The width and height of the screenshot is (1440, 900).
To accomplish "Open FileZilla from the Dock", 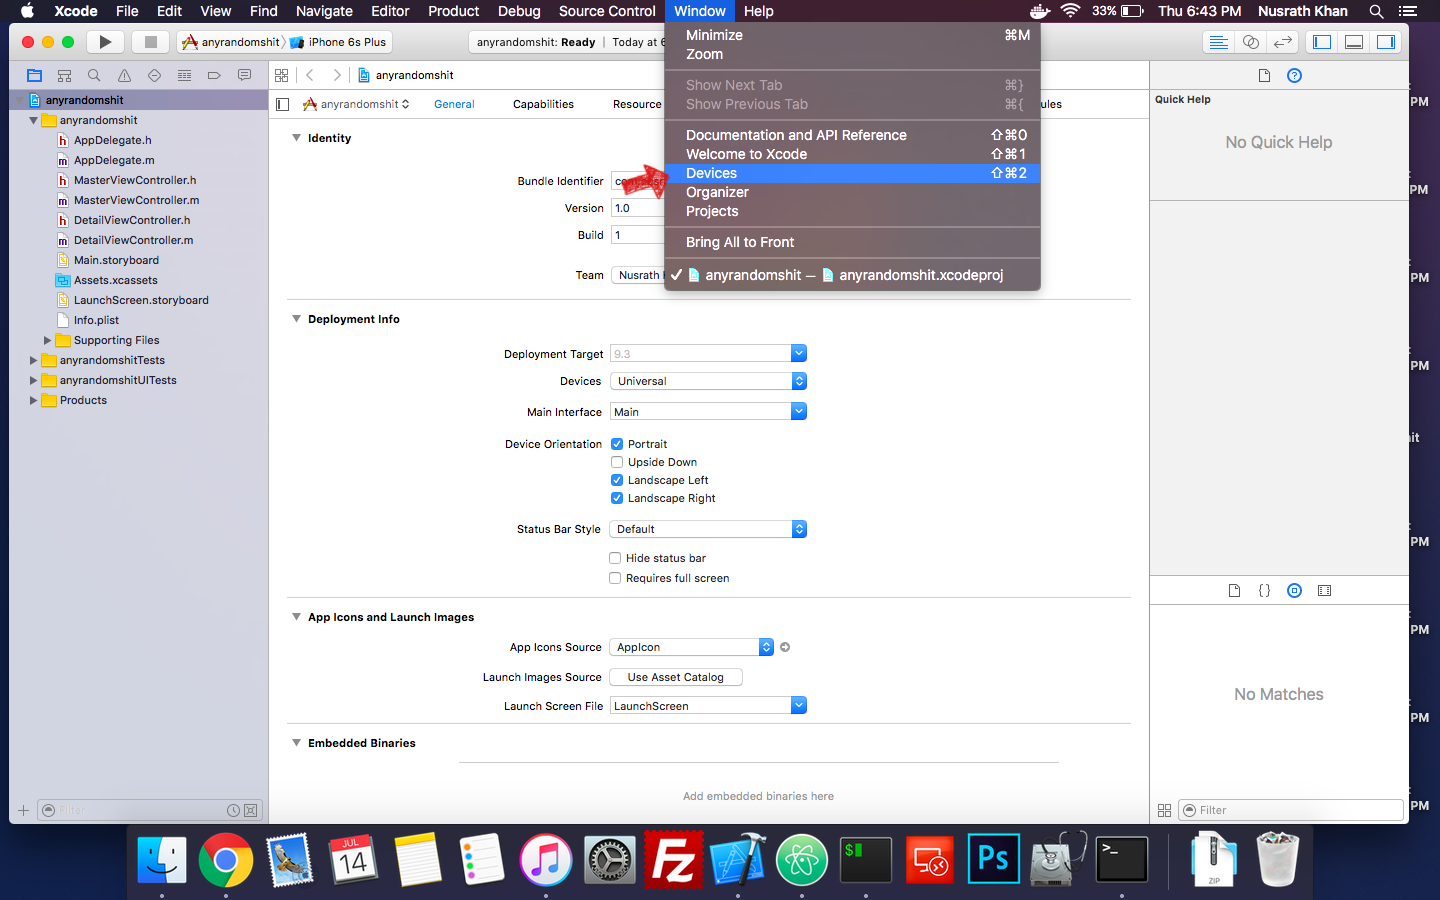I will pos(674,860).
